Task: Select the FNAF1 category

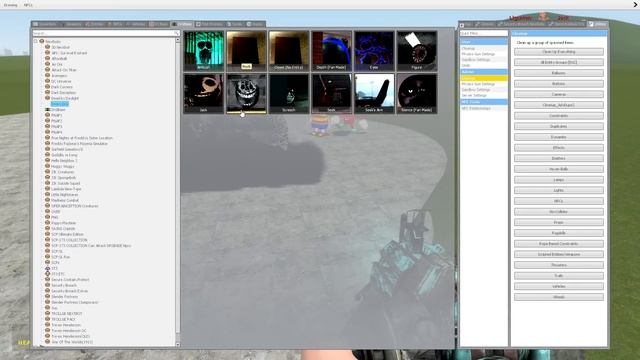Action: 56,116
